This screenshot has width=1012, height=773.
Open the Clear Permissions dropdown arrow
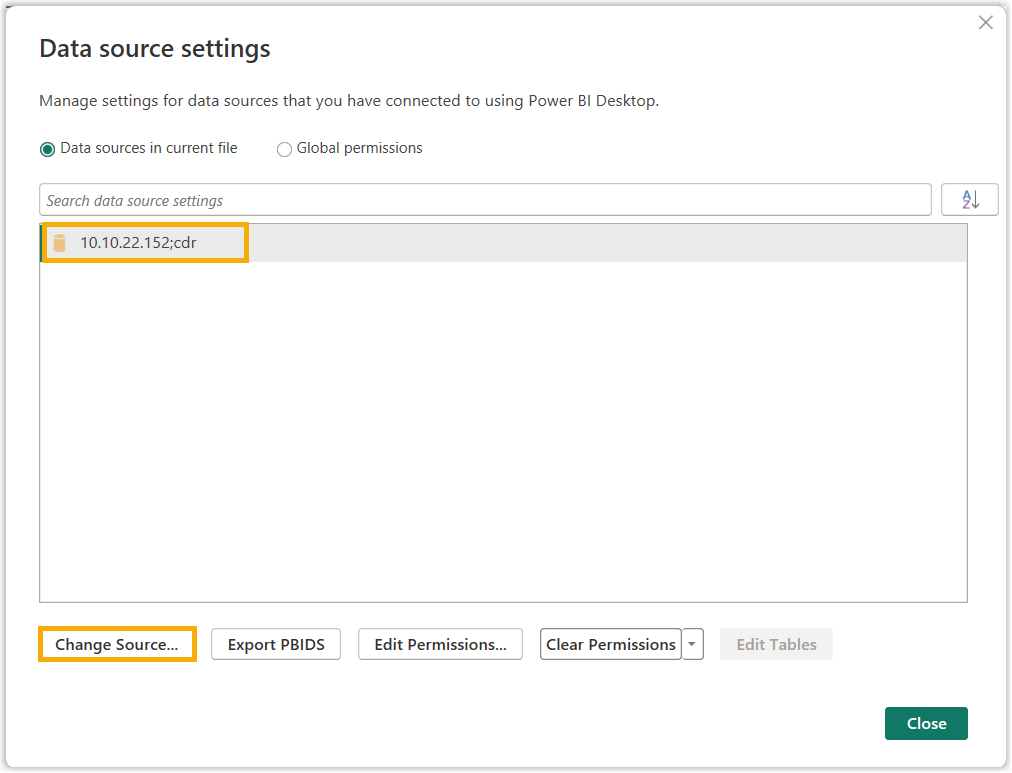click(x=692, y=644)
